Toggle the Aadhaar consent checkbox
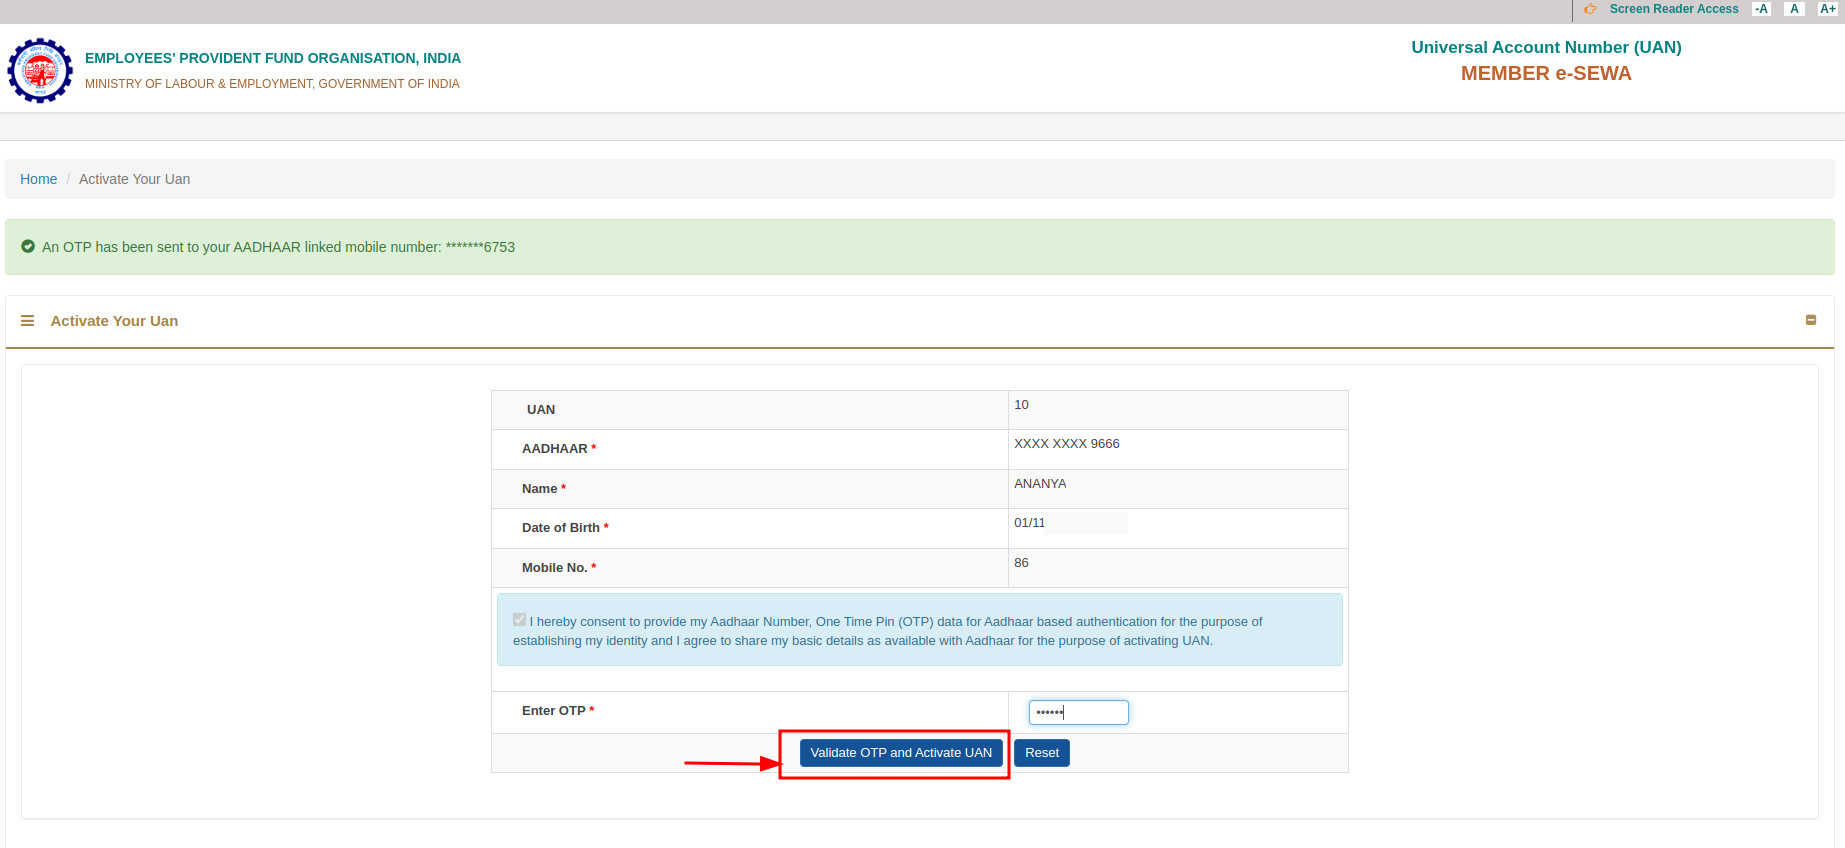1845x848 pixels. pos(519,620)
